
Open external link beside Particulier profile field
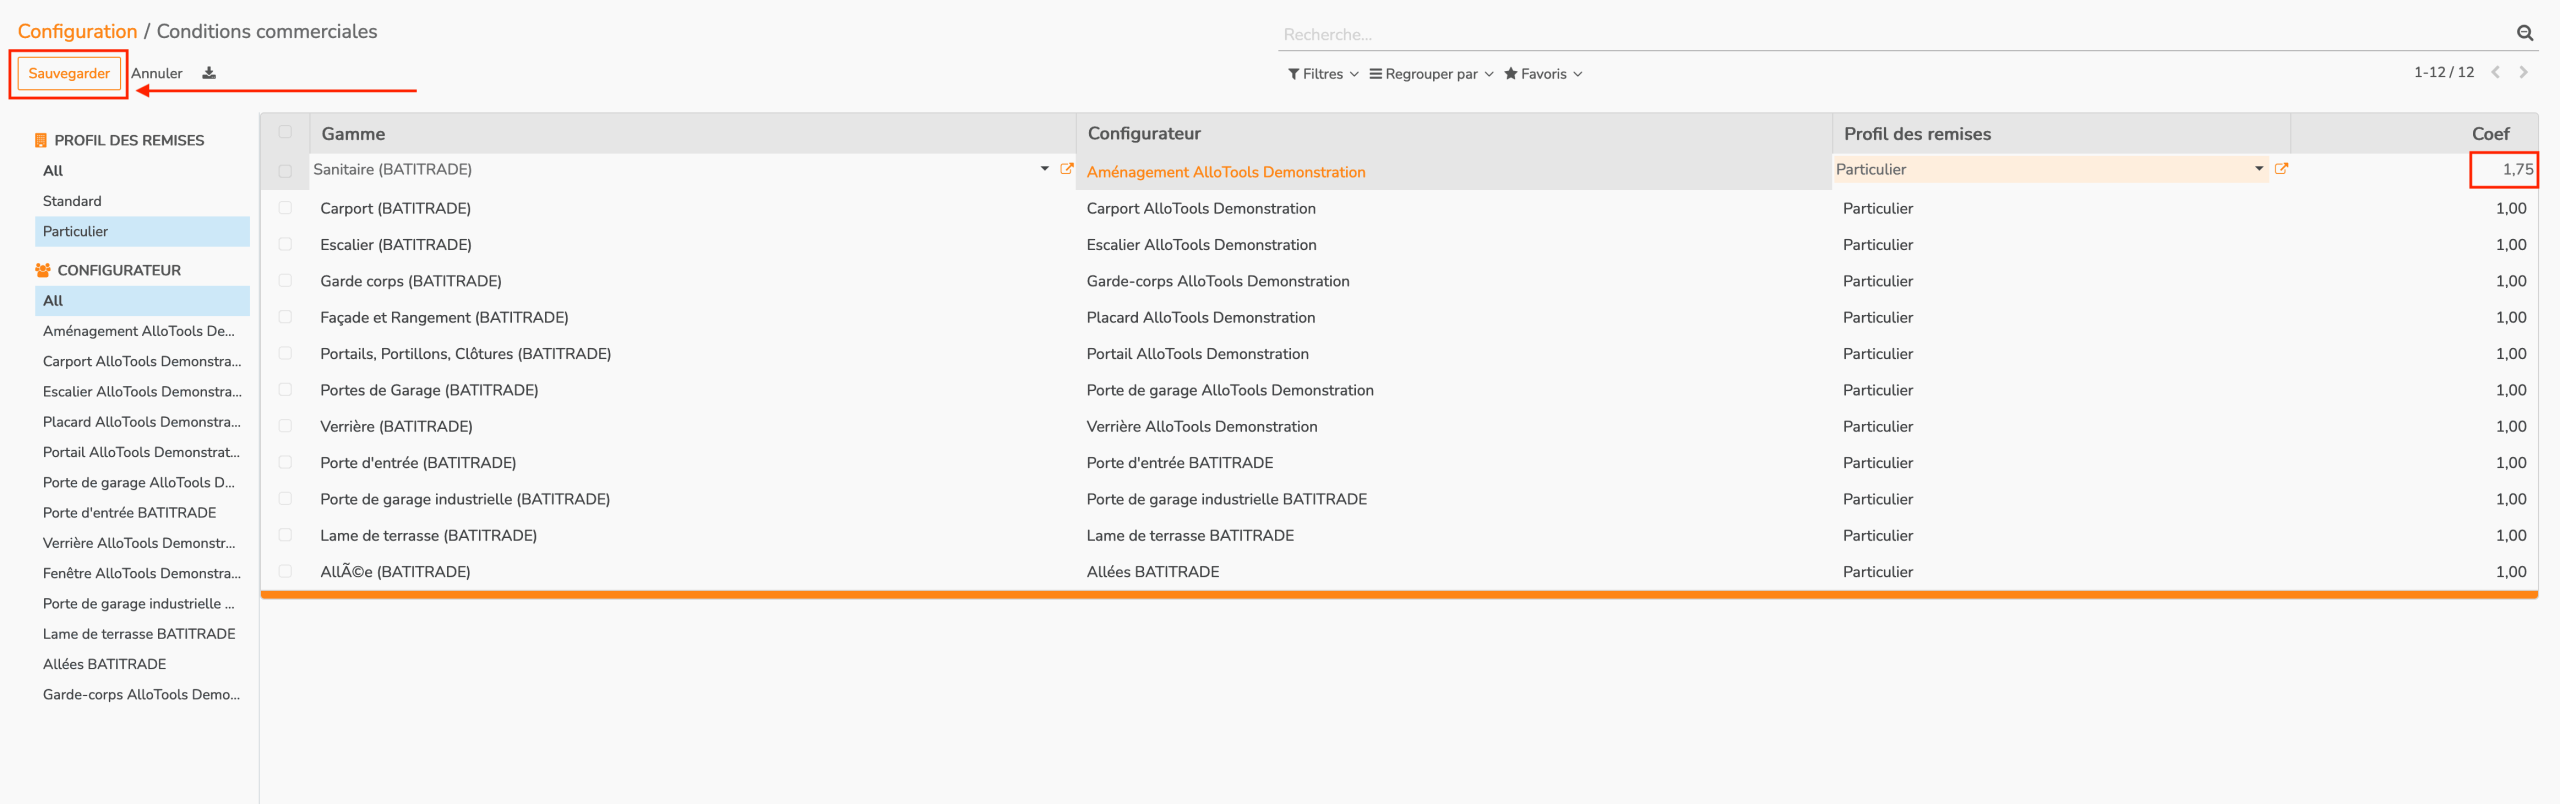[2281, 169]
